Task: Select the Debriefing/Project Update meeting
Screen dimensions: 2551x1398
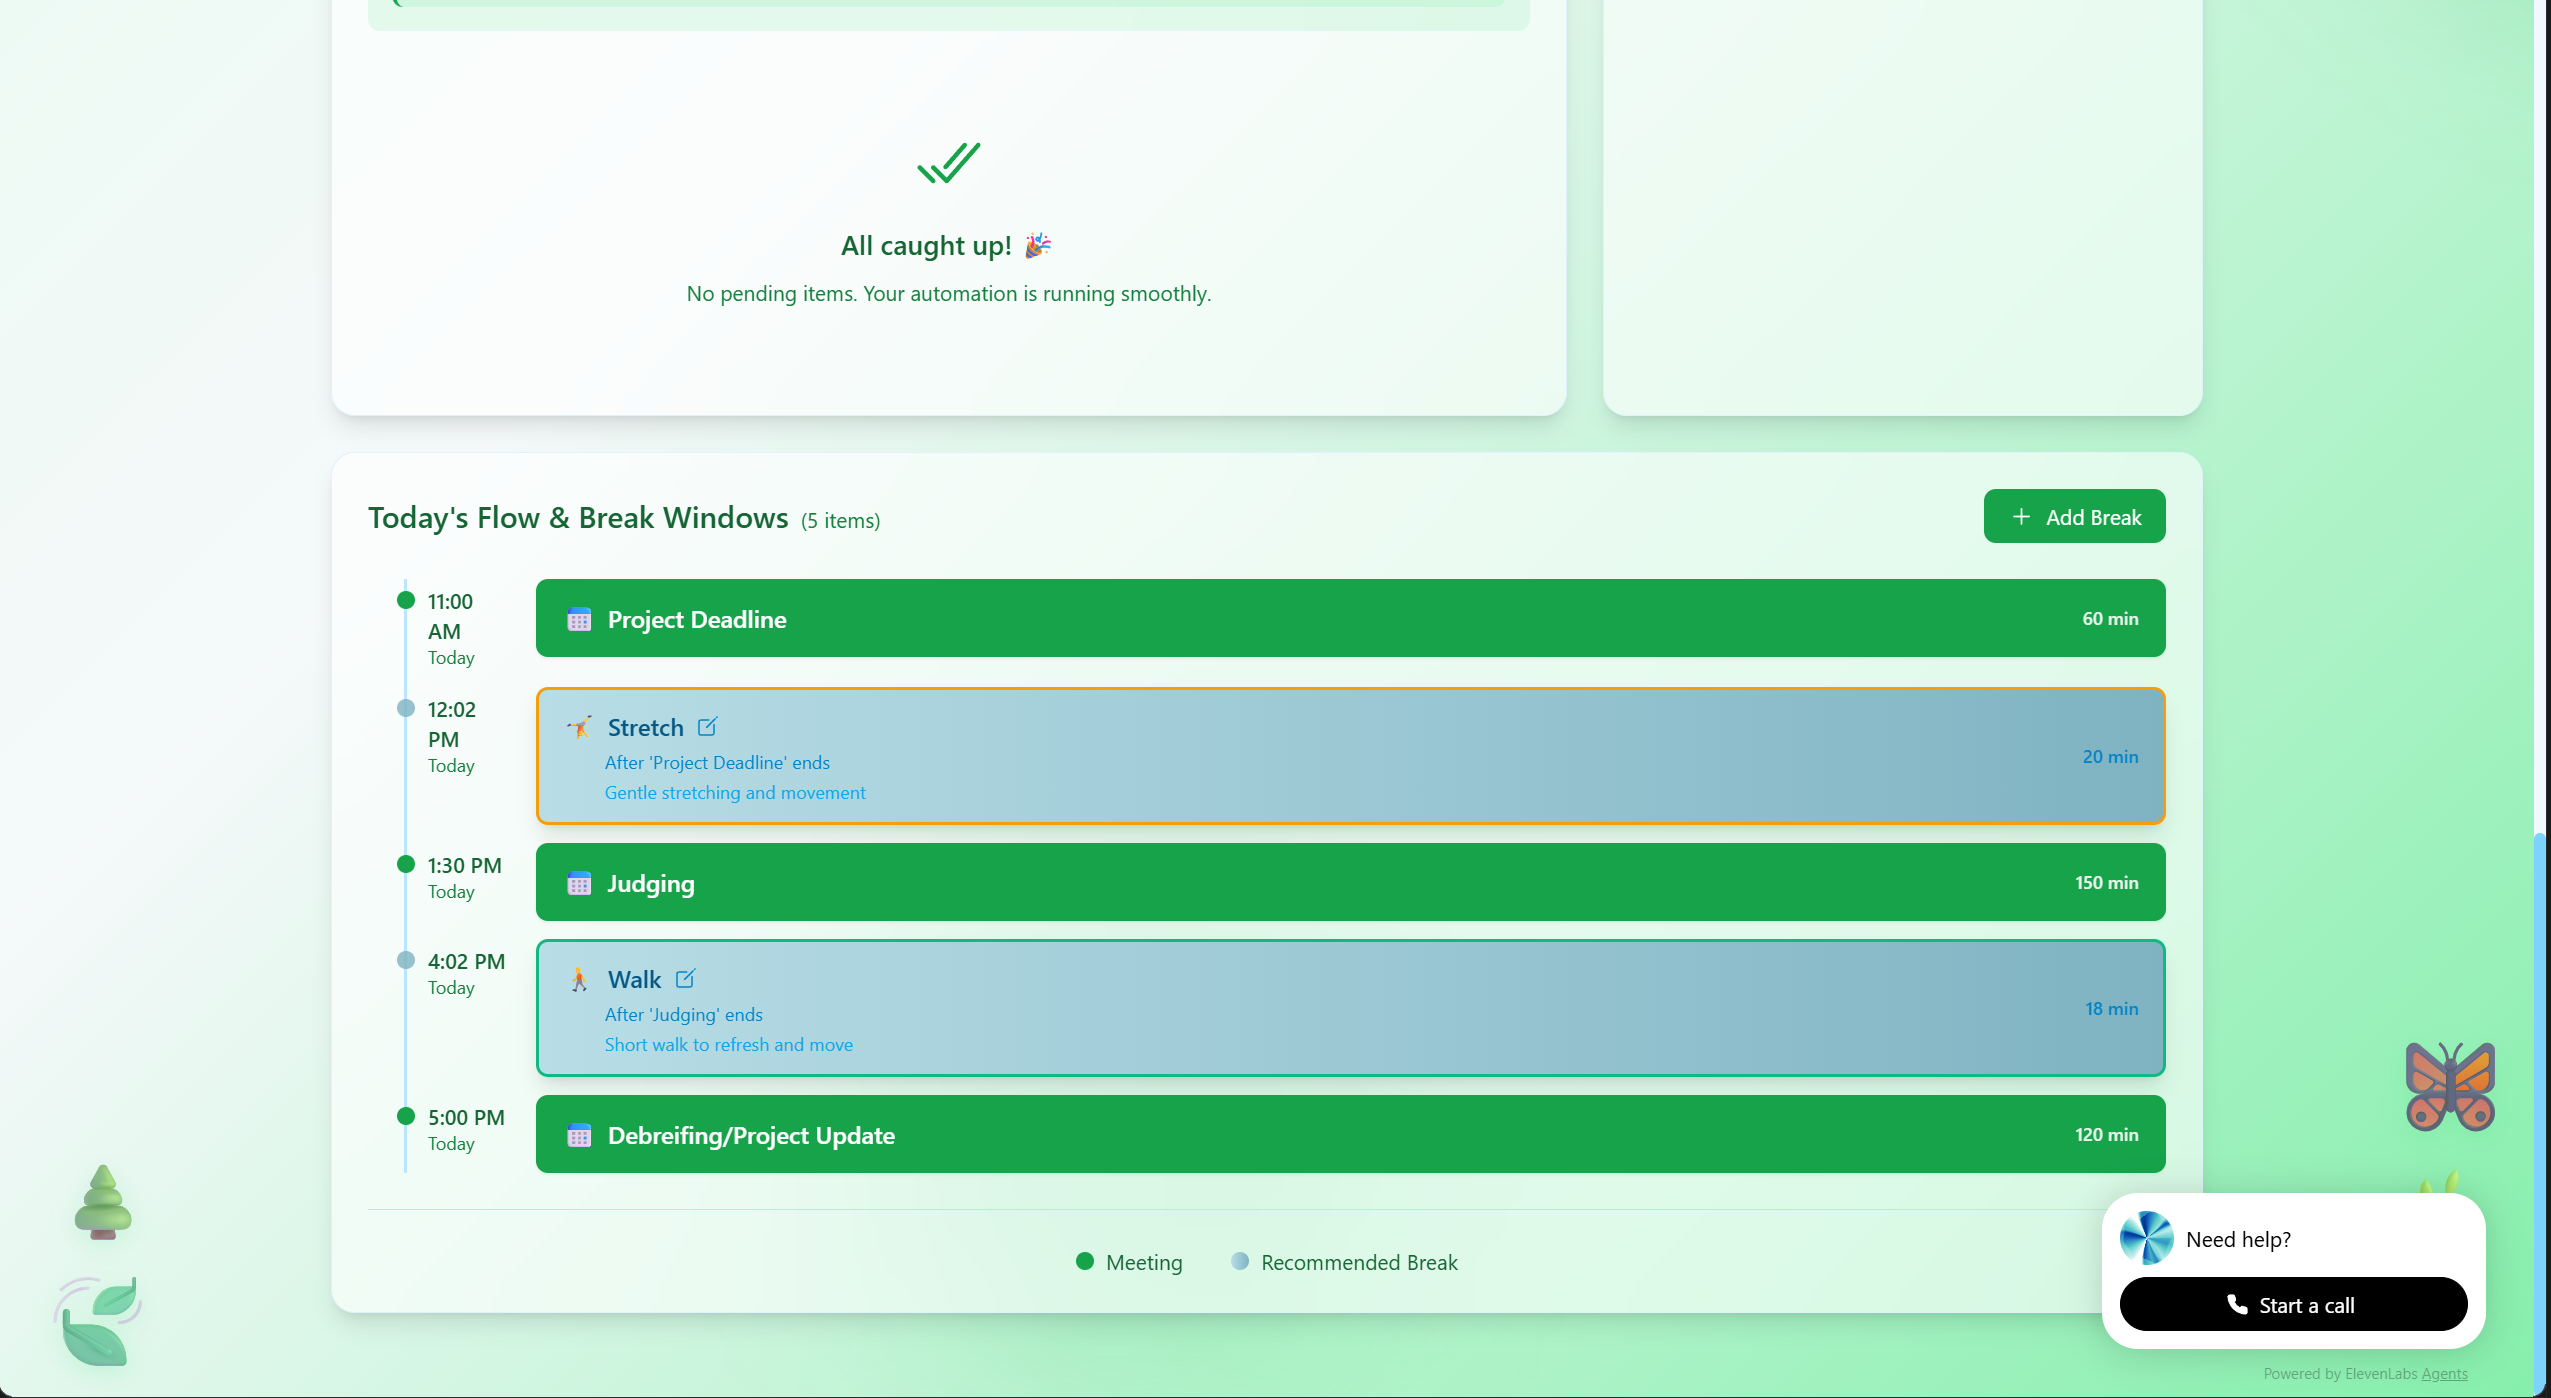Action: tap(1350, 1135)
